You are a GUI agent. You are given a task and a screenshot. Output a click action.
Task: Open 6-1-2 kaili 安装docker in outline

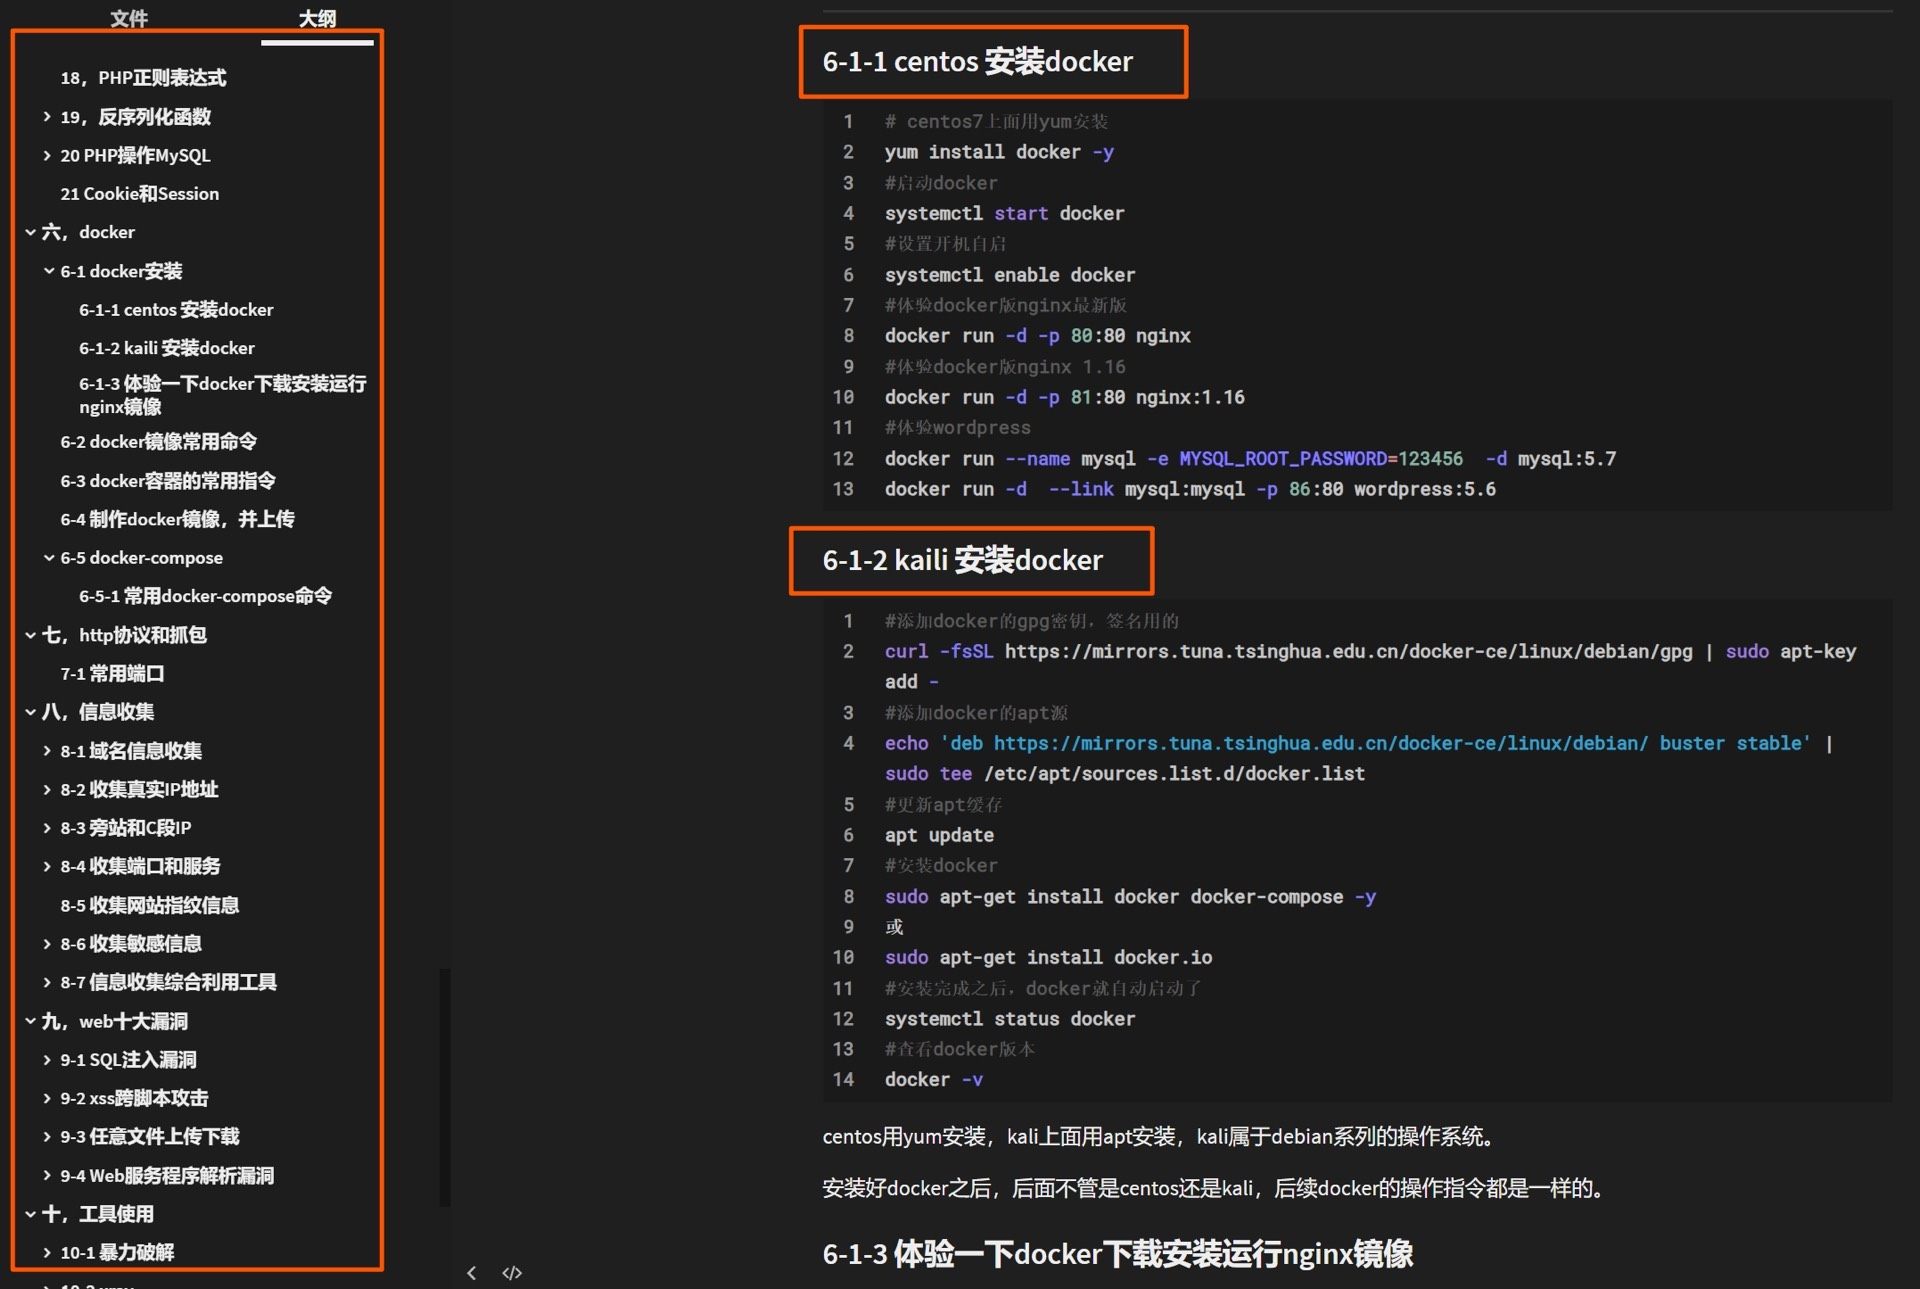coord(166,348)
